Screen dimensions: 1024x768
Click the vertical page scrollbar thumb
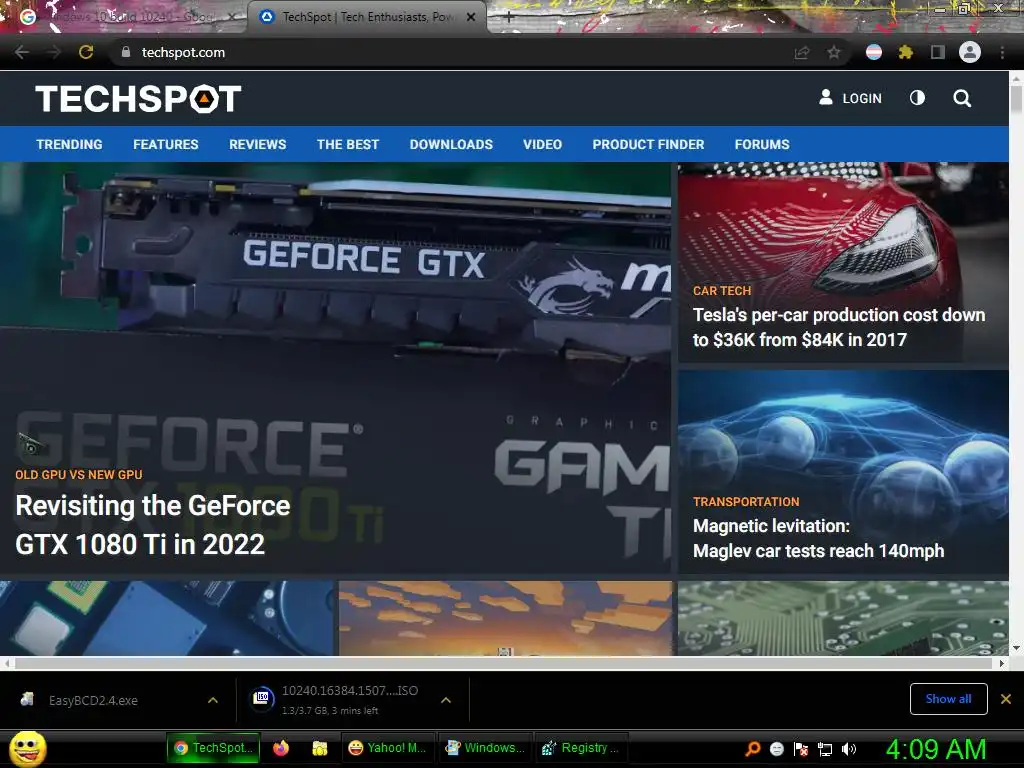pyautogui.click(x=1016, y=99)
